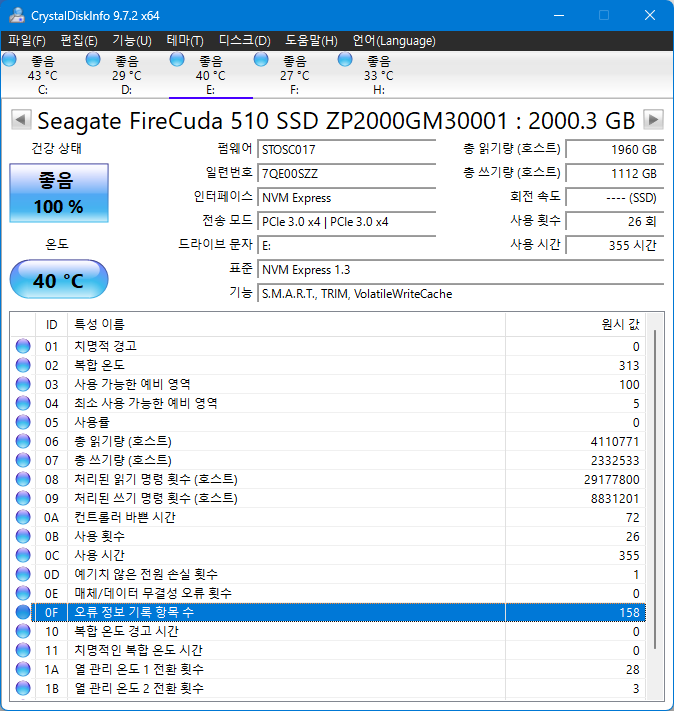Click status icon of row 0C 사용 시간
Viewport: 674px width, 711px height.
coord(23,555)
